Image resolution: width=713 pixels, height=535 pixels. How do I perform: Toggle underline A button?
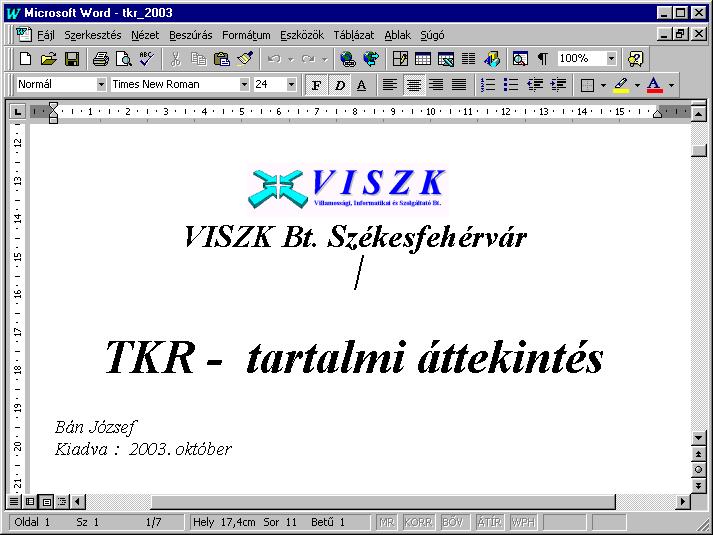pos(362,85)
